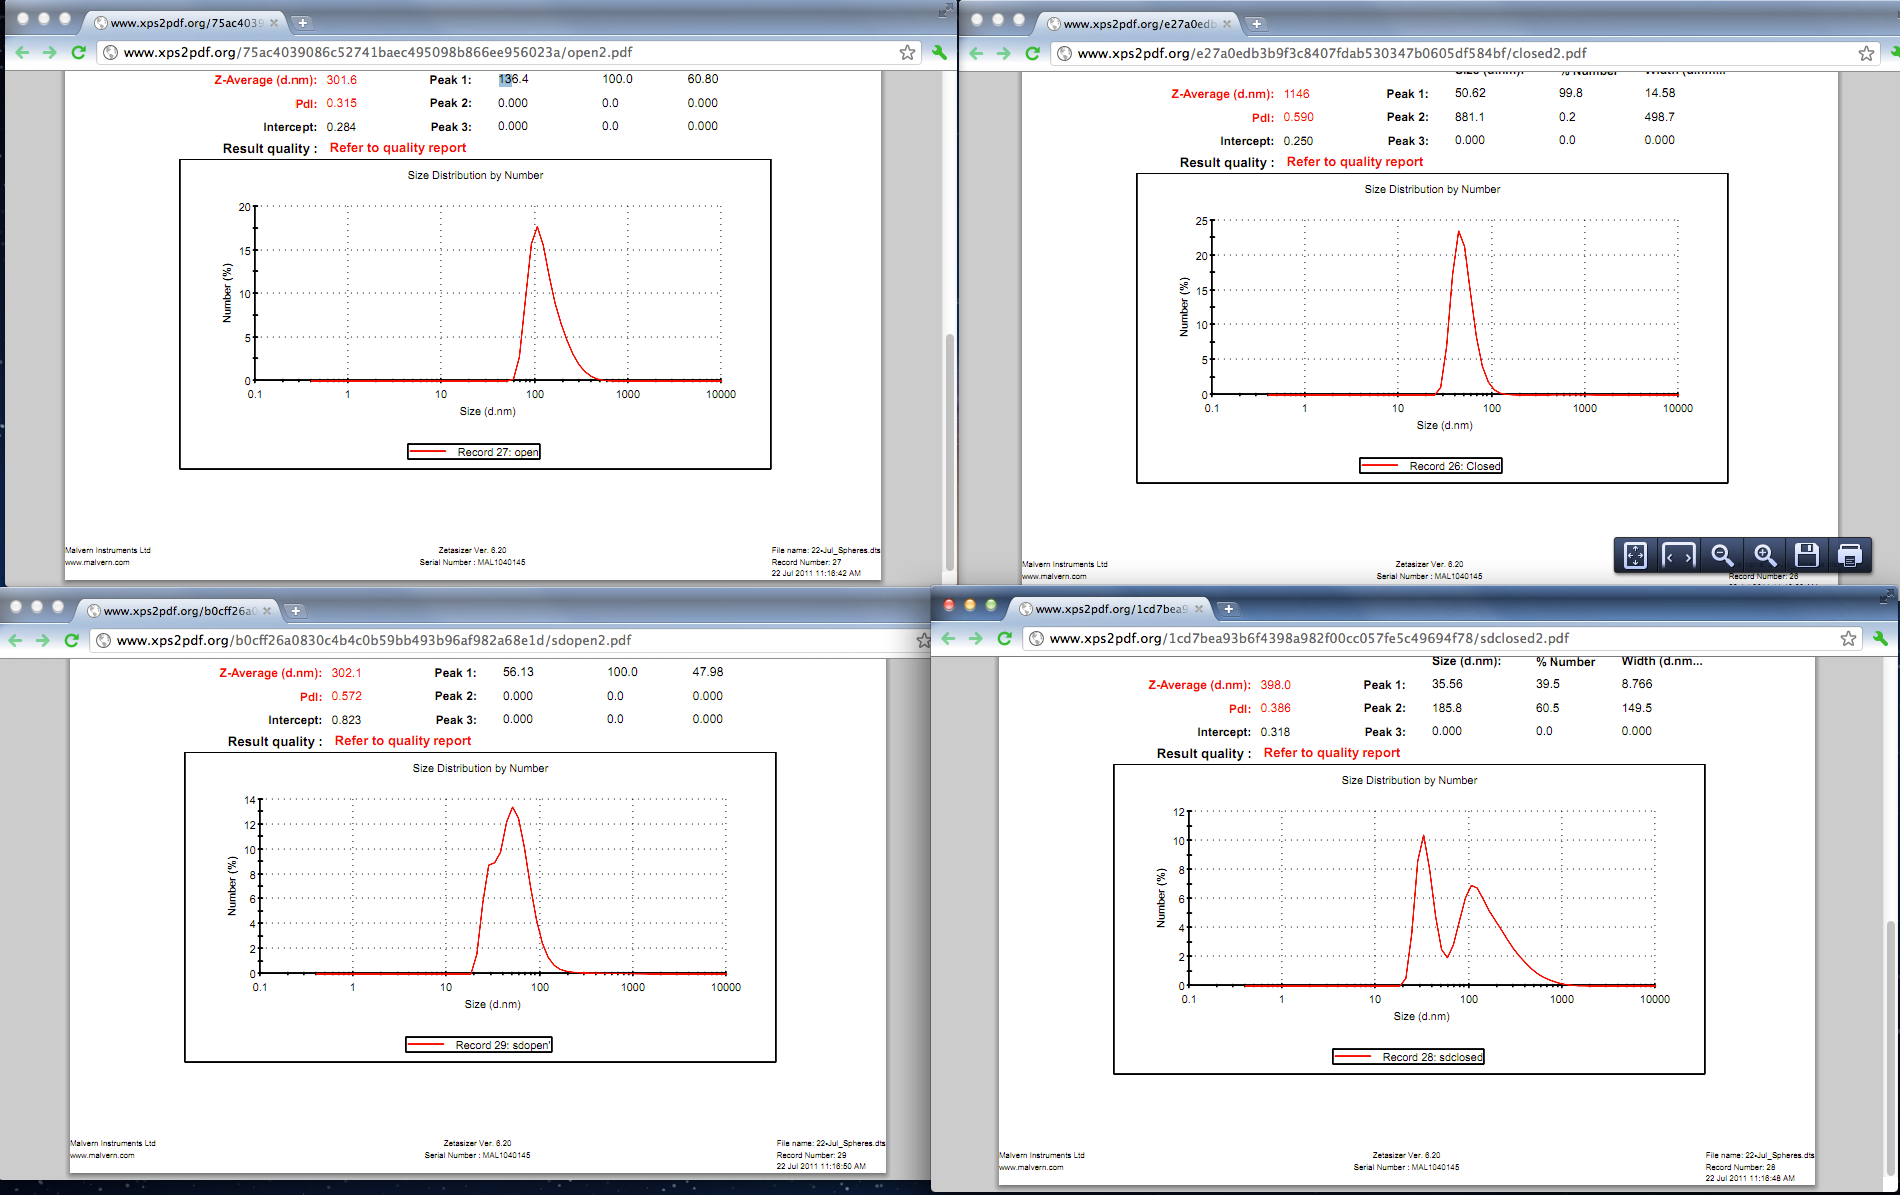Open wrench menu in open2.pdf window

tap(939, 52)
